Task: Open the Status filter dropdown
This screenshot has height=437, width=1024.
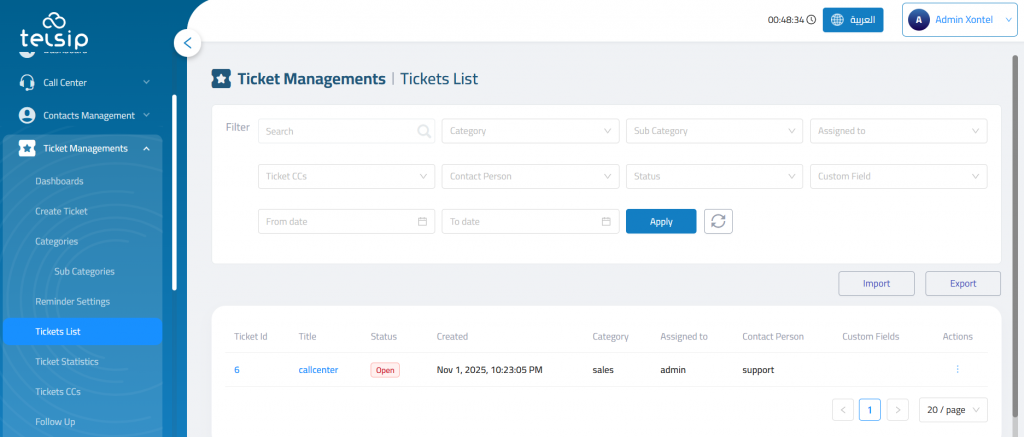Action: coord(714,176)
